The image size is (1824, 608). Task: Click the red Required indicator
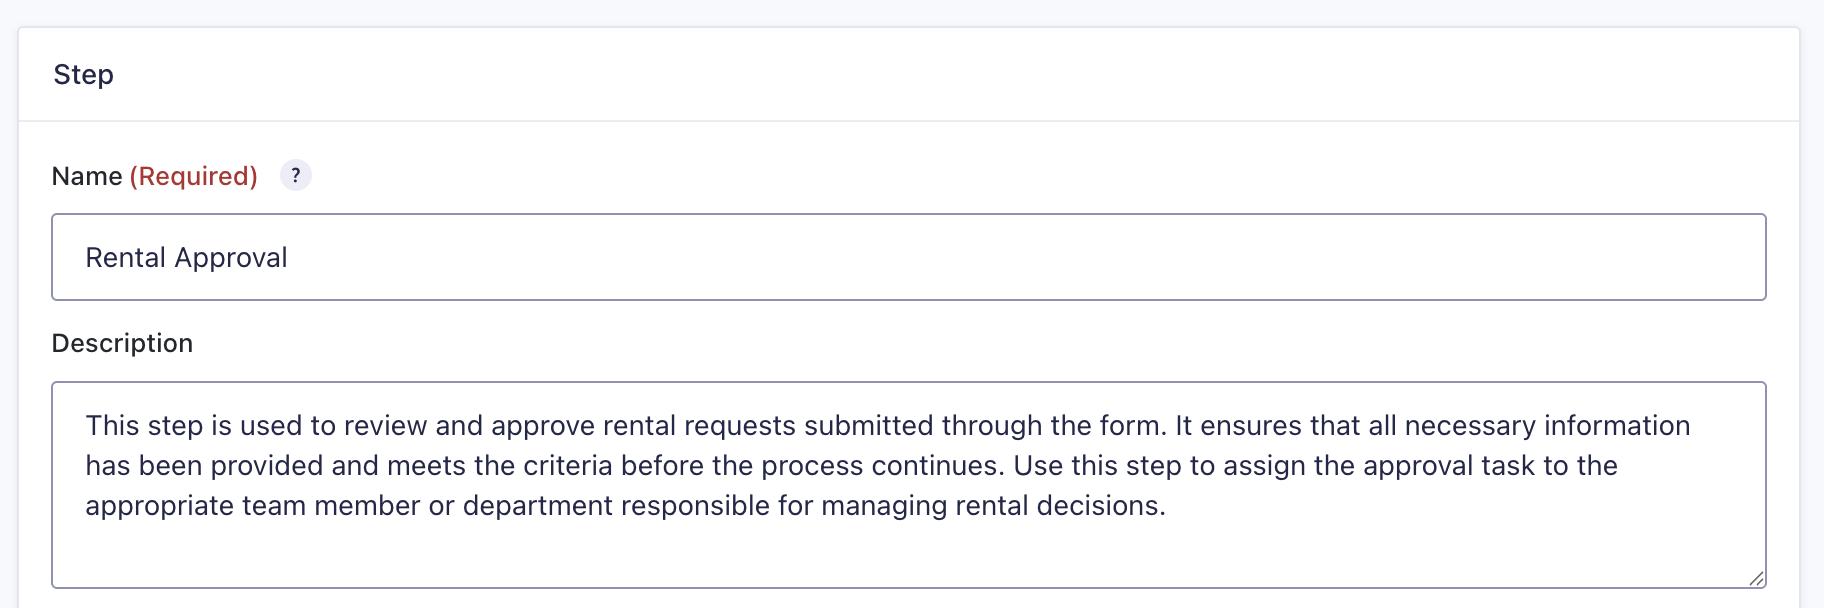point(194,175)
